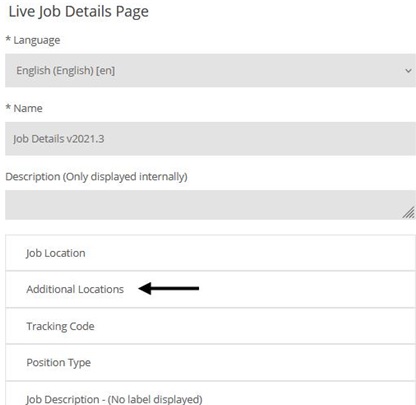Select the Tracking Code row
The height and width of the screenshot is (405, 416).
pos(210,326)
